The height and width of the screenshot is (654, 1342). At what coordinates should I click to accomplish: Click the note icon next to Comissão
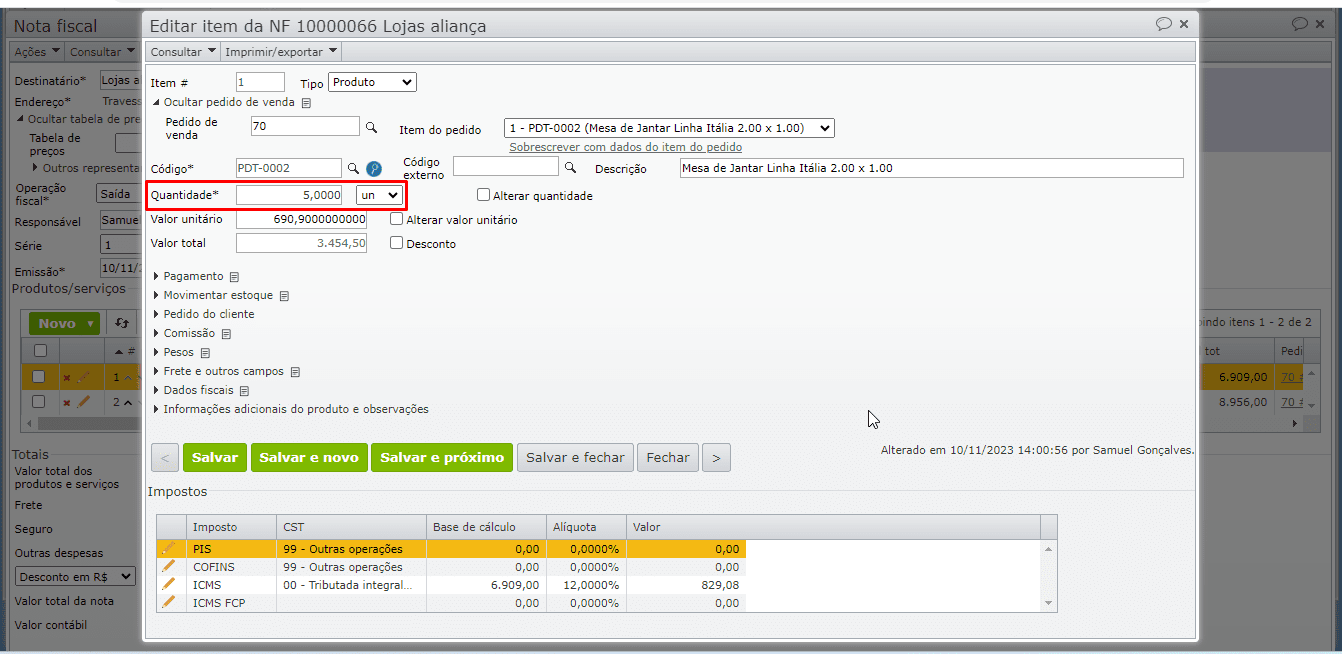[x=226, y=334]
